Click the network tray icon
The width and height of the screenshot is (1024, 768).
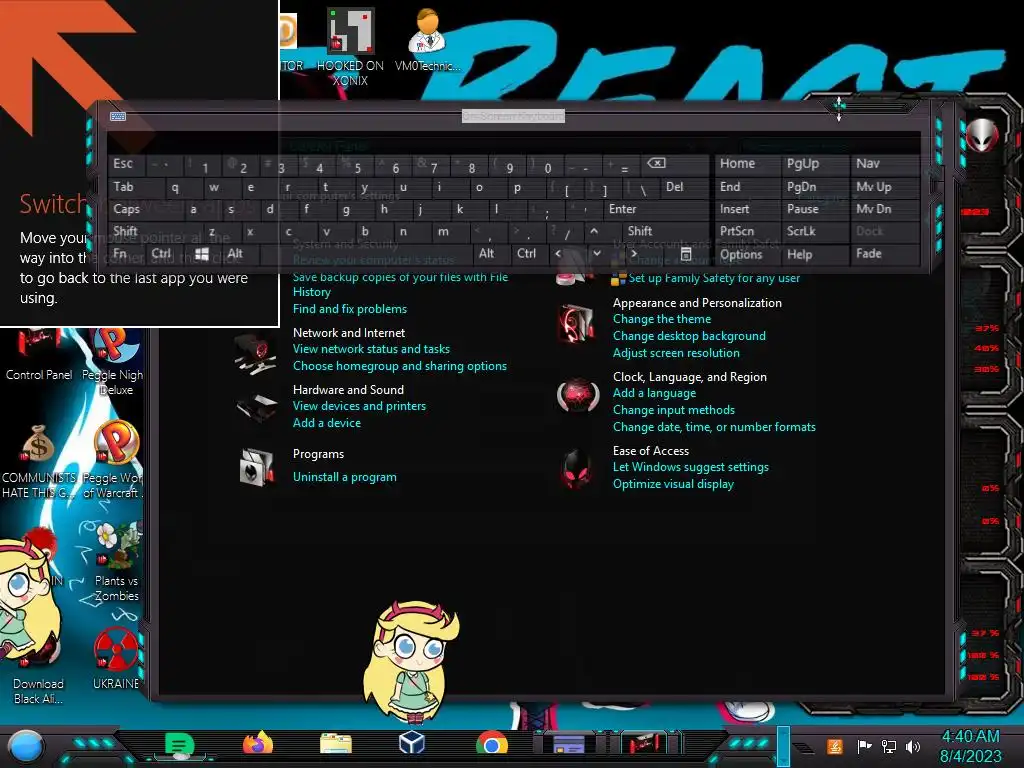tap(888, 746)
